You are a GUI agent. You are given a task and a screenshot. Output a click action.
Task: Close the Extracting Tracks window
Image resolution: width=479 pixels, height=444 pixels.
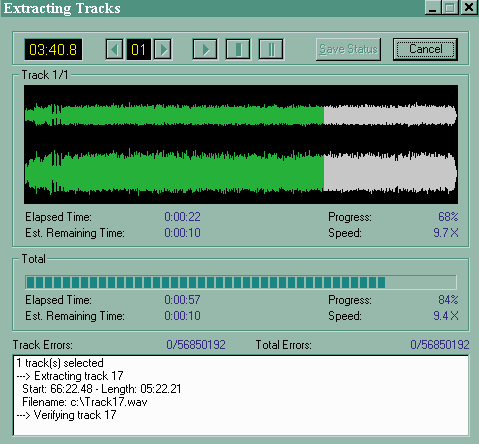pos(469,7)
